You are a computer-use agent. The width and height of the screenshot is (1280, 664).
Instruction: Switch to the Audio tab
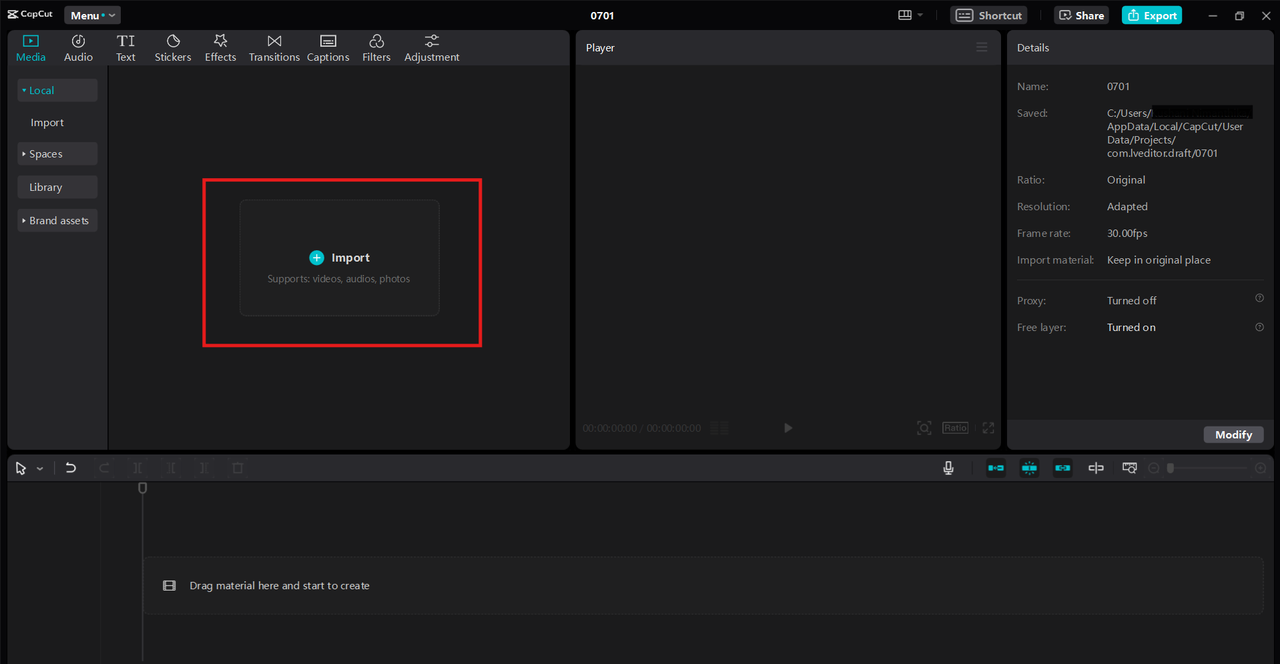pyautogui.click(x=78, y=48)
